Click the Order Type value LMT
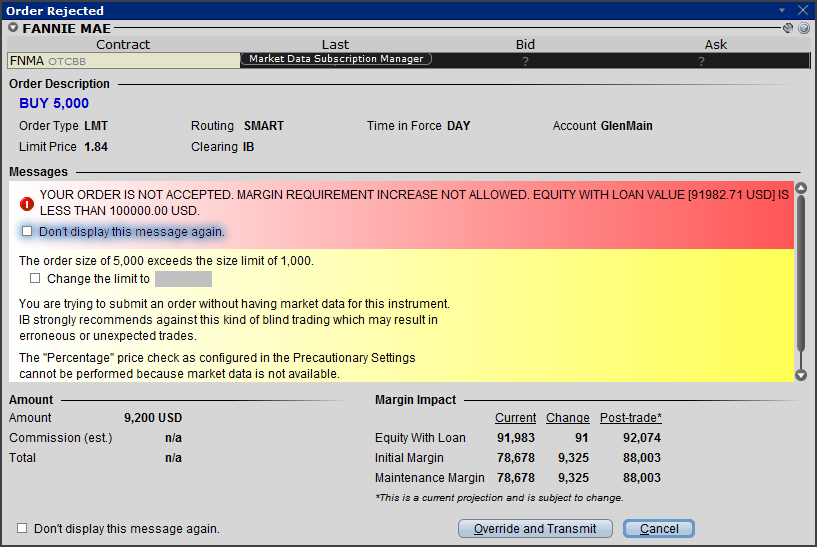 (x=96, y=126)
